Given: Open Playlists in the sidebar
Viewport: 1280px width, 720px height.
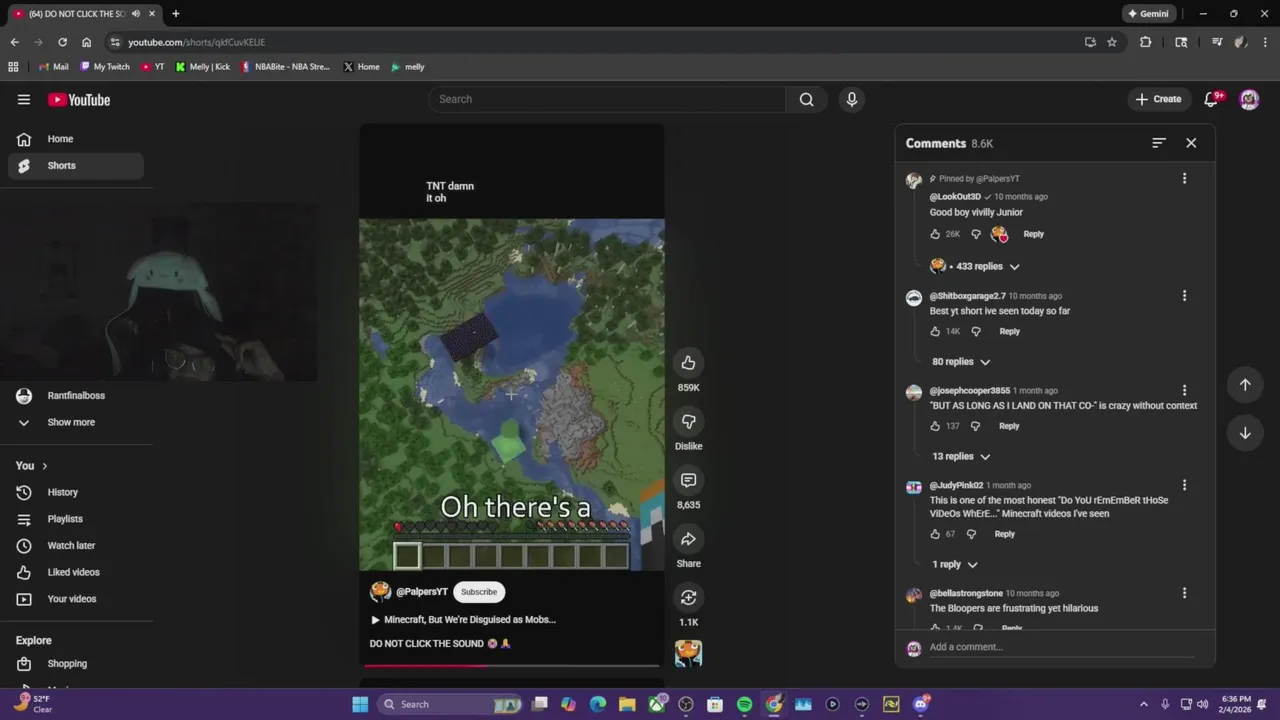Looking at the screenshot, I should click(76, 519).
